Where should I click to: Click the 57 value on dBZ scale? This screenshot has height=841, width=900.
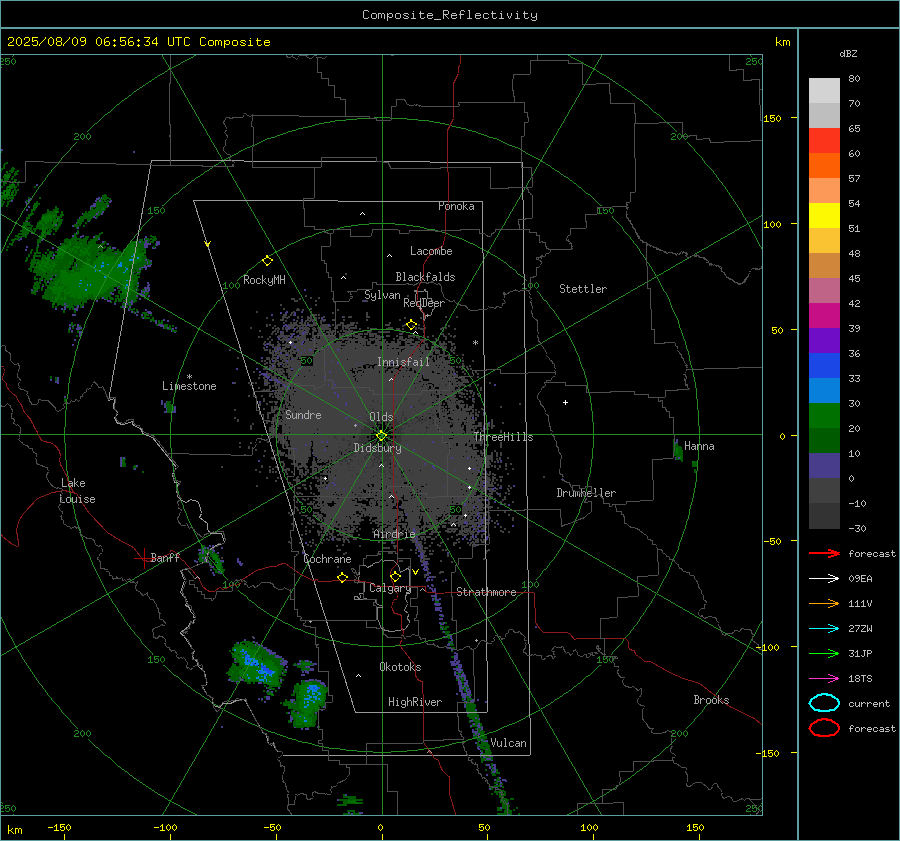coord(854,179)
